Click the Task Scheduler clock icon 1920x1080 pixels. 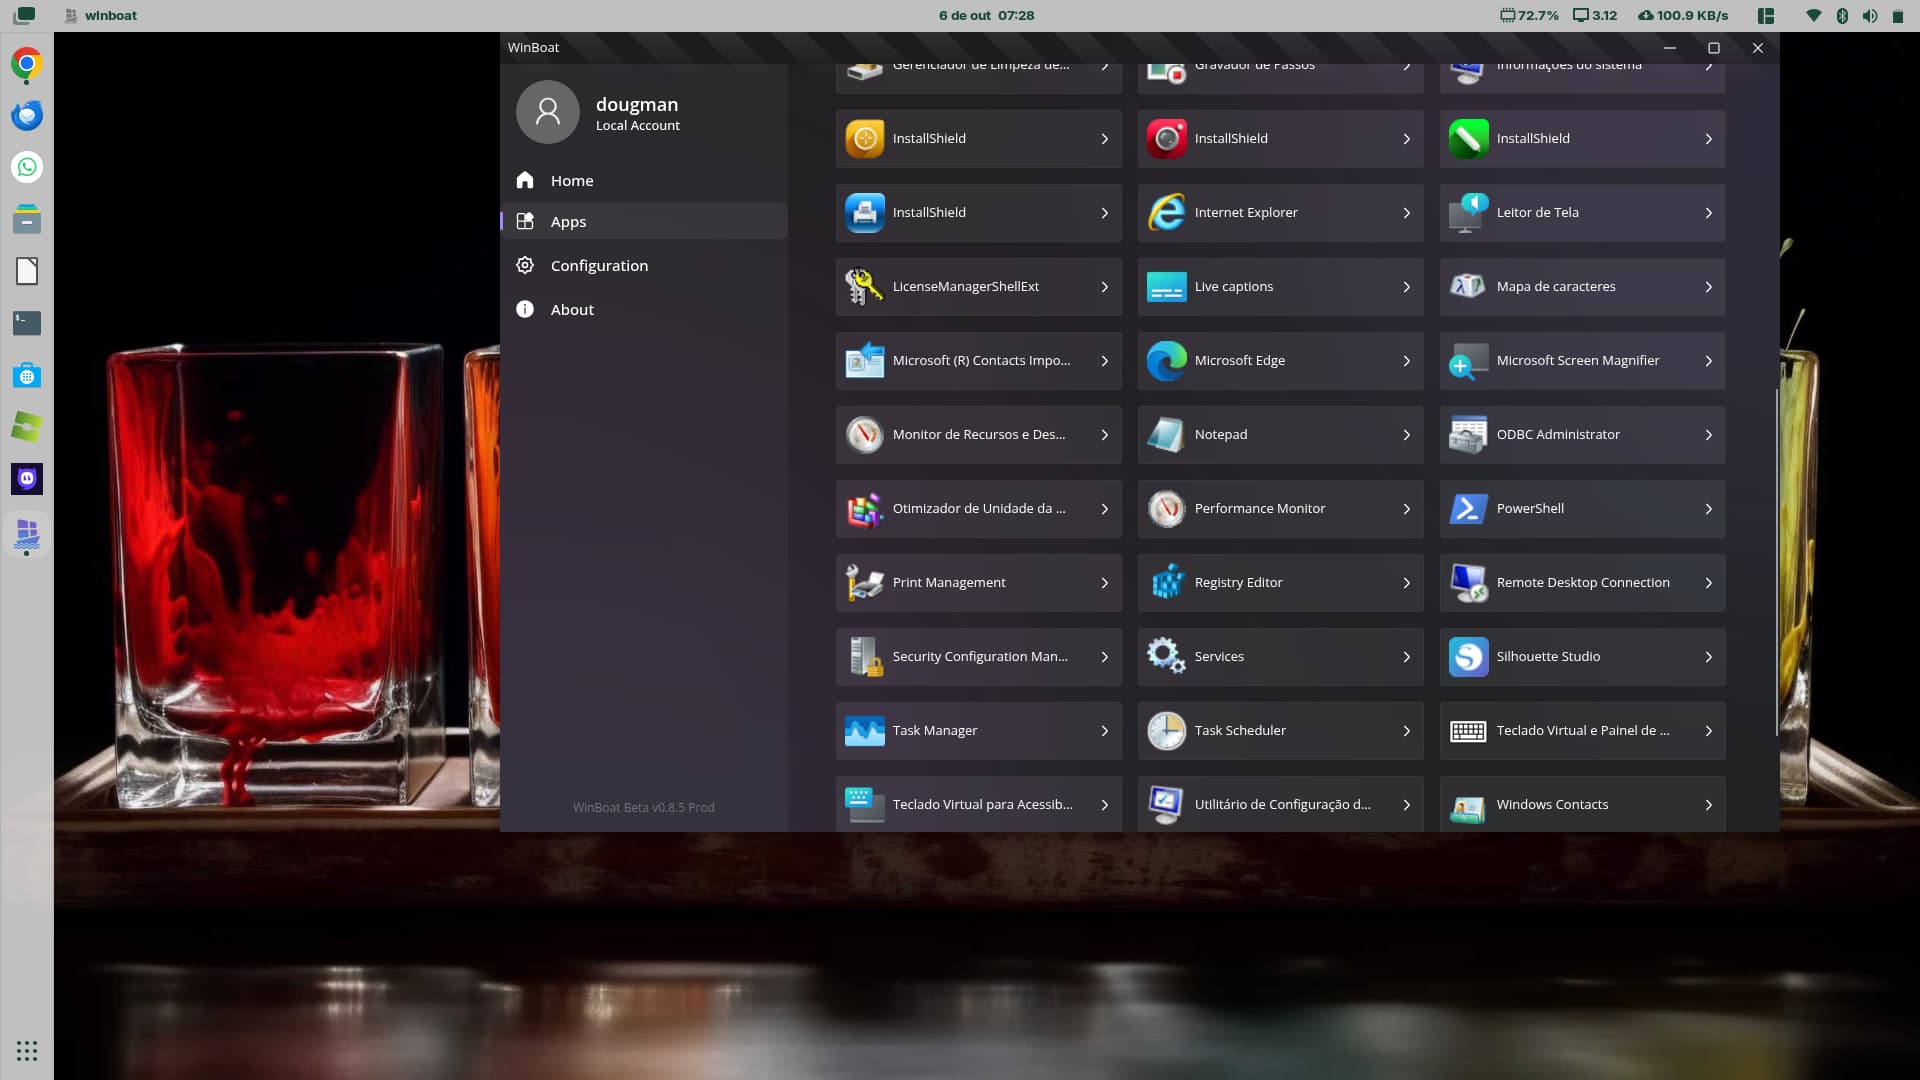pos(1166,731)
